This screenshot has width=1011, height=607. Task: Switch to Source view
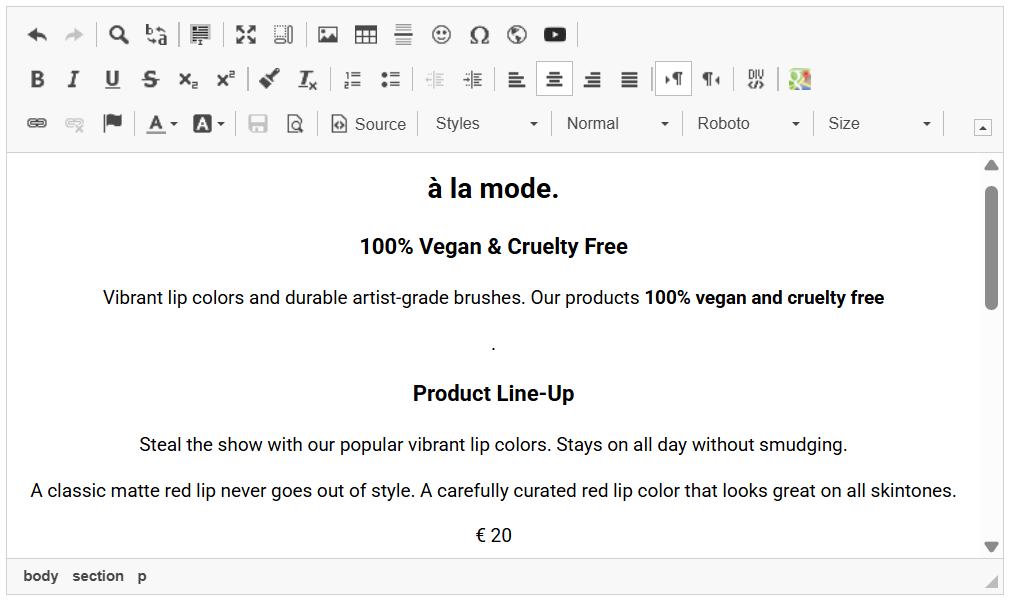coord(369,124)
